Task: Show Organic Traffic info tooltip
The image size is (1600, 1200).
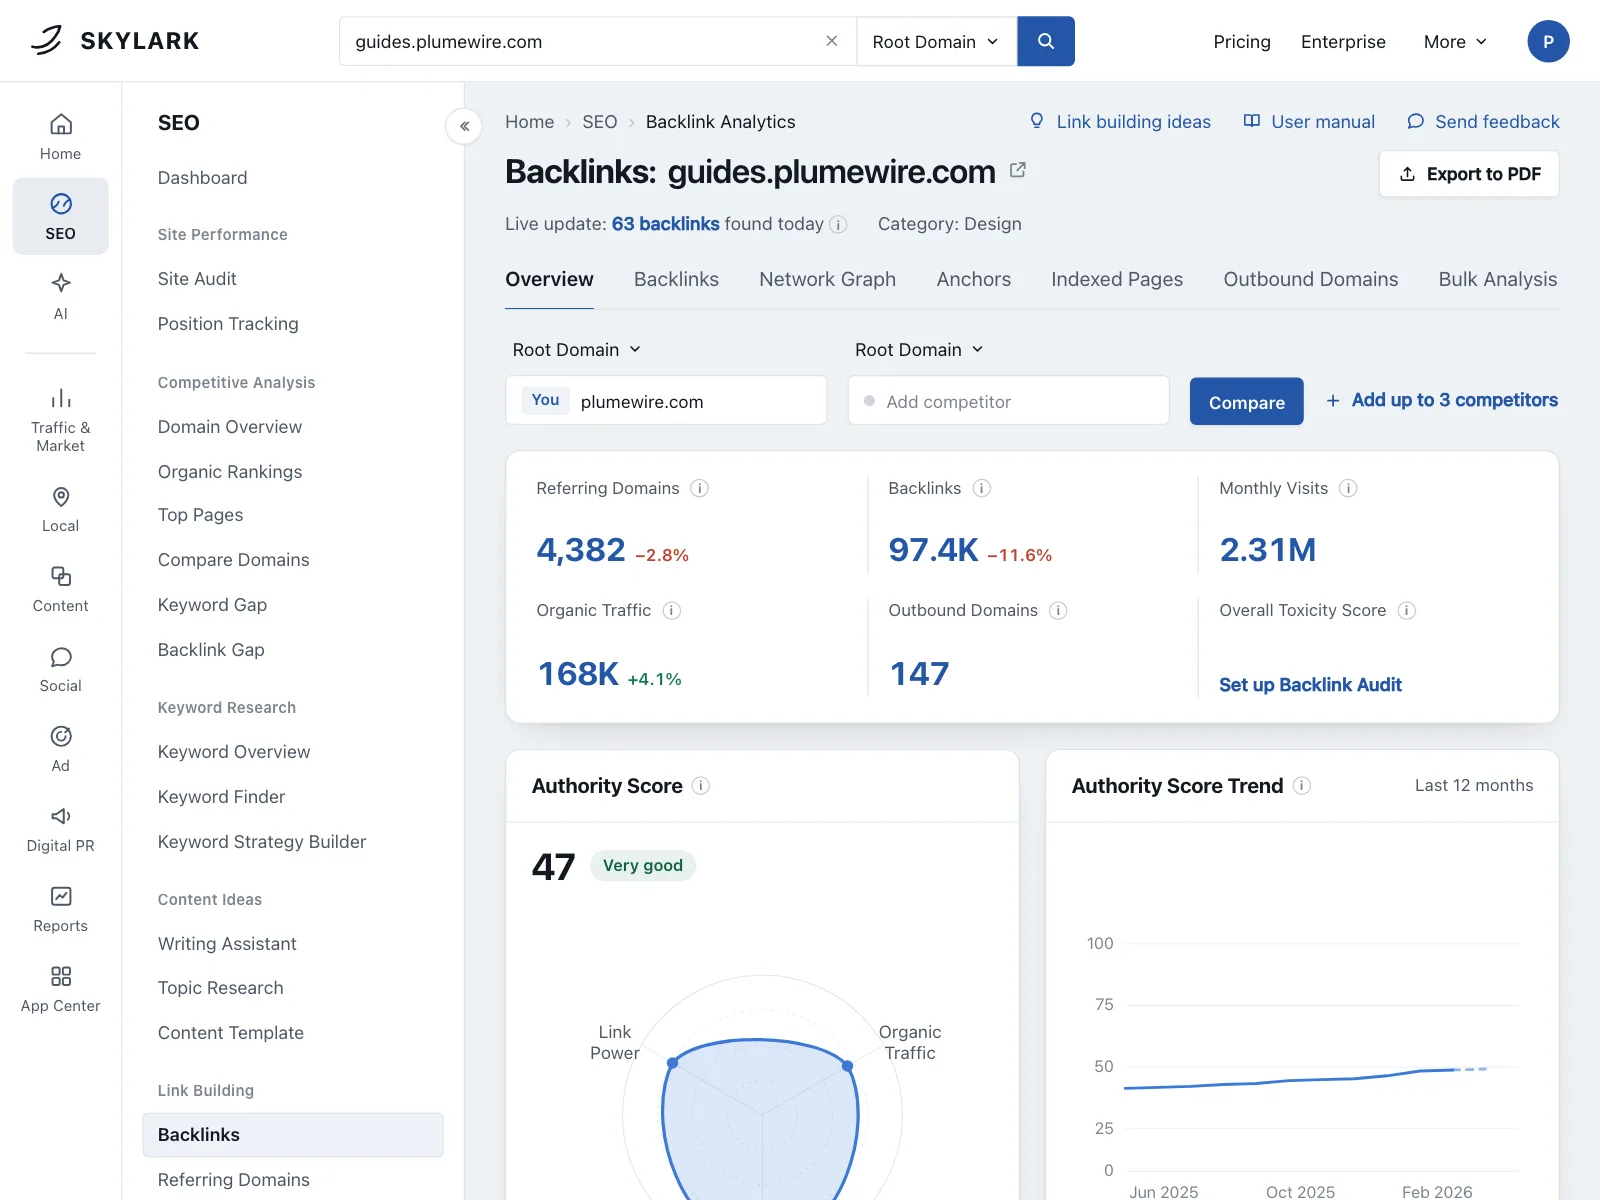Action: (672, 610)
